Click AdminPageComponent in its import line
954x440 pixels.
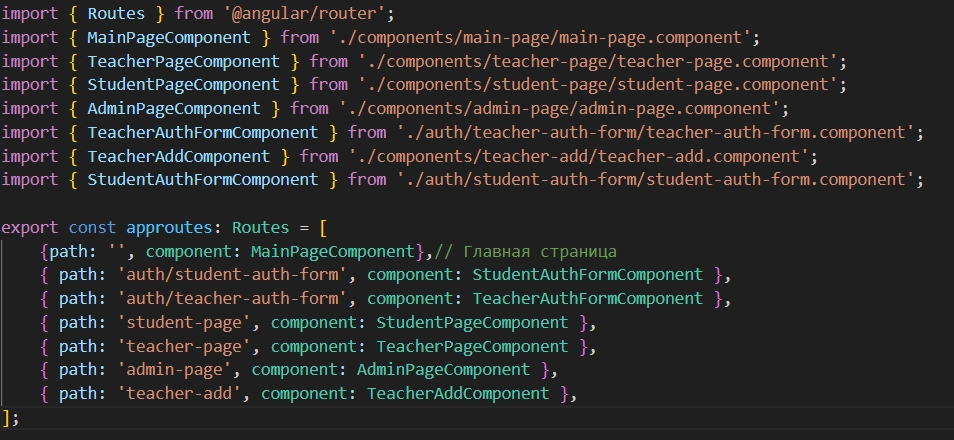tap(173, 109)
